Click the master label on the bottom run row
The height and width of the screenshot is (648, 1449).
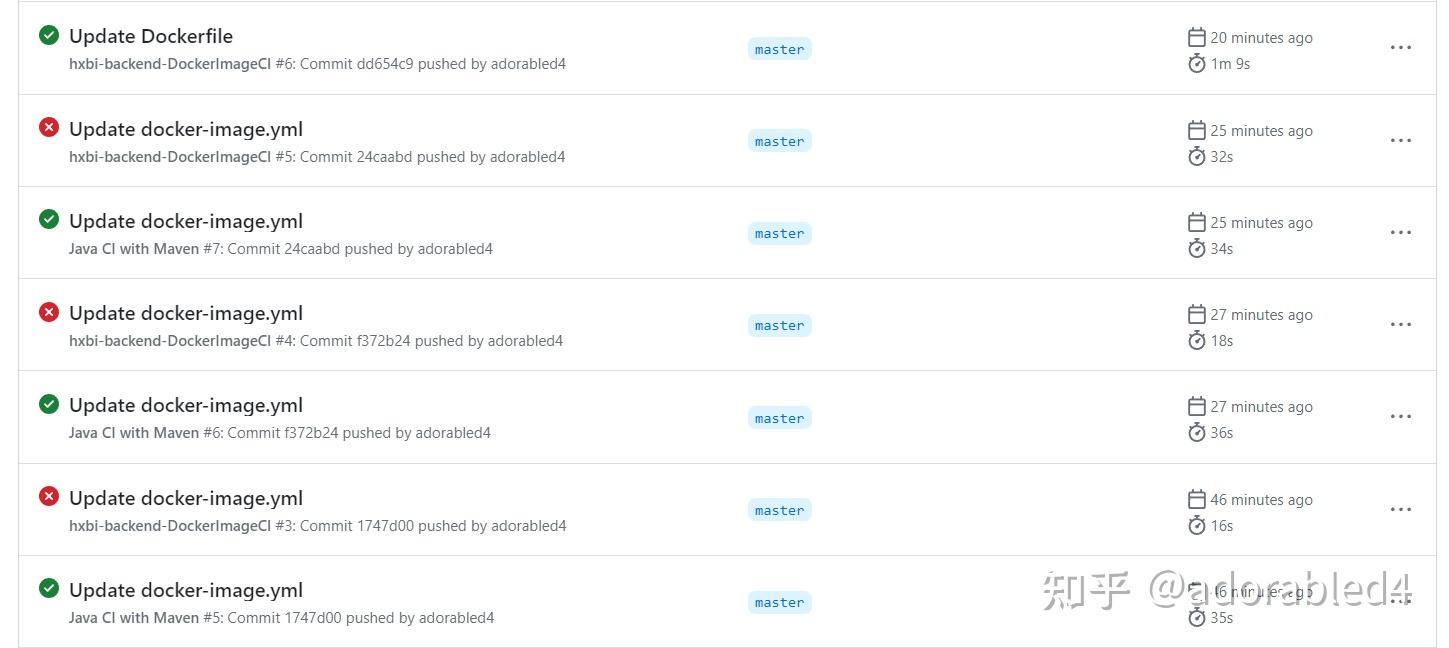tap(779, 602)
